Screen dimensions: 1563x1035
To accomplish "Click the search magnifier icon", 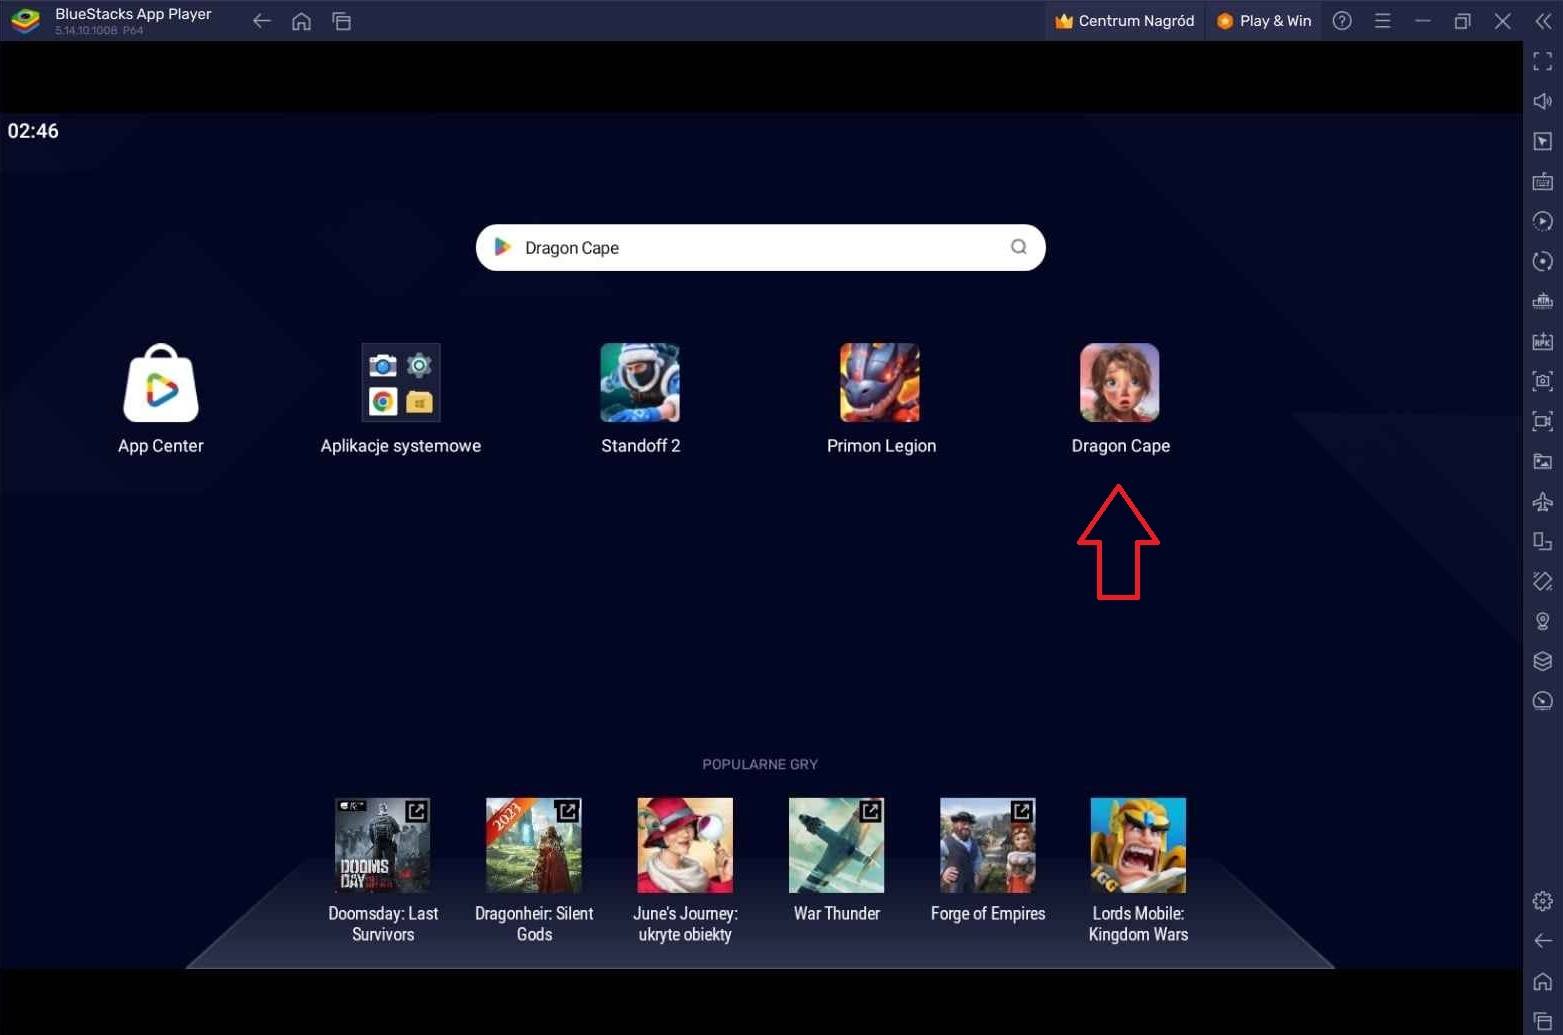I will pos(1018,247).
